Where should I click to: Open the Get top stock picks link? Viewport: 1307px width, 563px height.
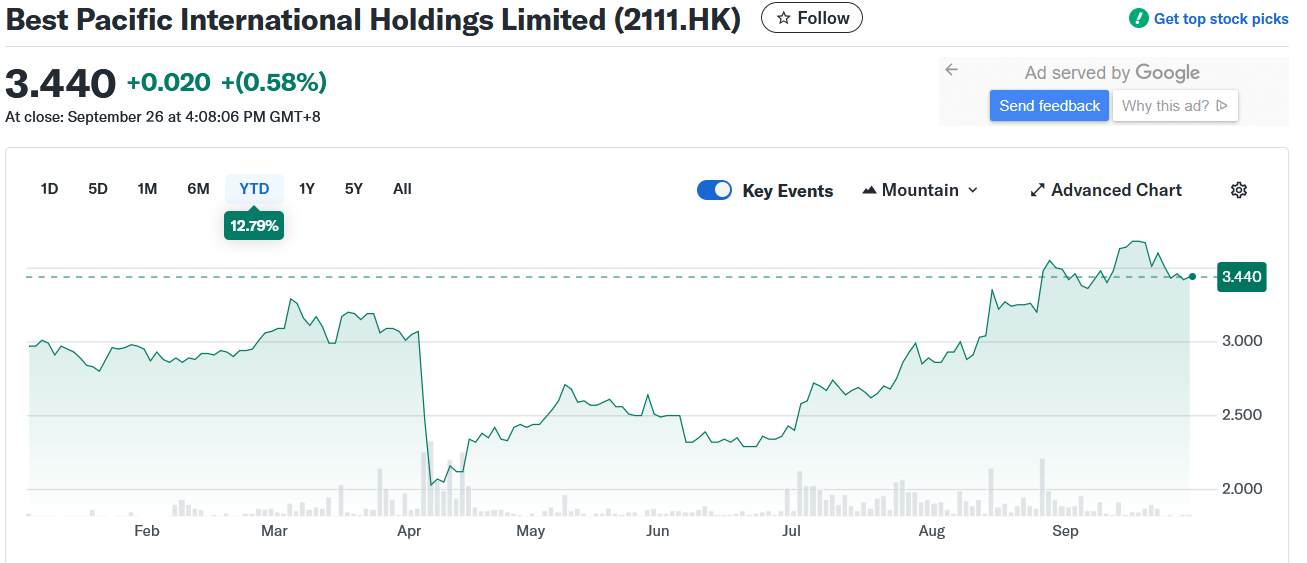tap(1221, 19)
